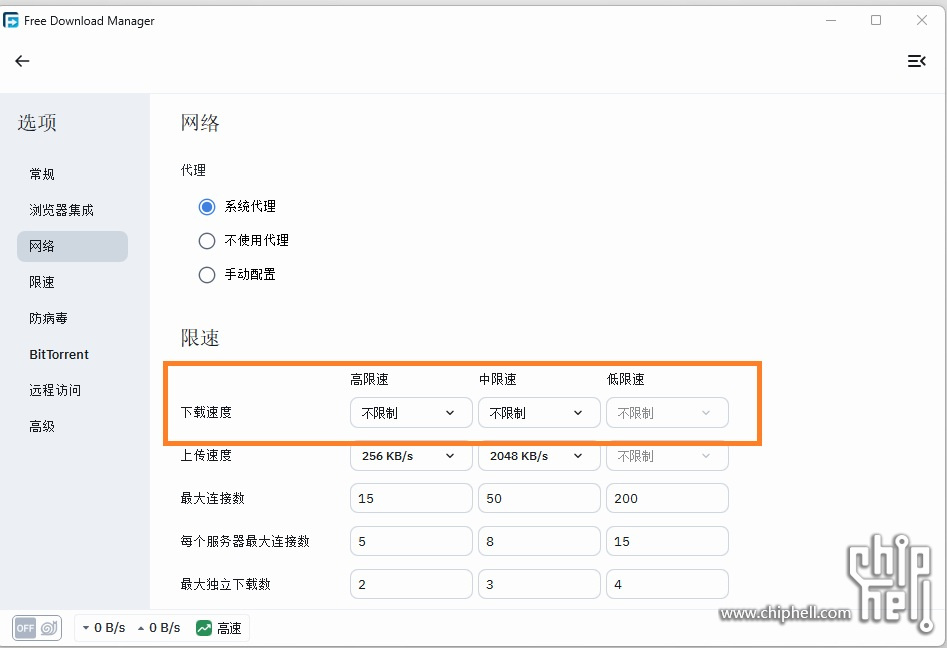The width and height of the screenshot is (947, 648).
Task: Open the 远程访问 settings page
Action: pyautogui.click(x=55, y=390)
